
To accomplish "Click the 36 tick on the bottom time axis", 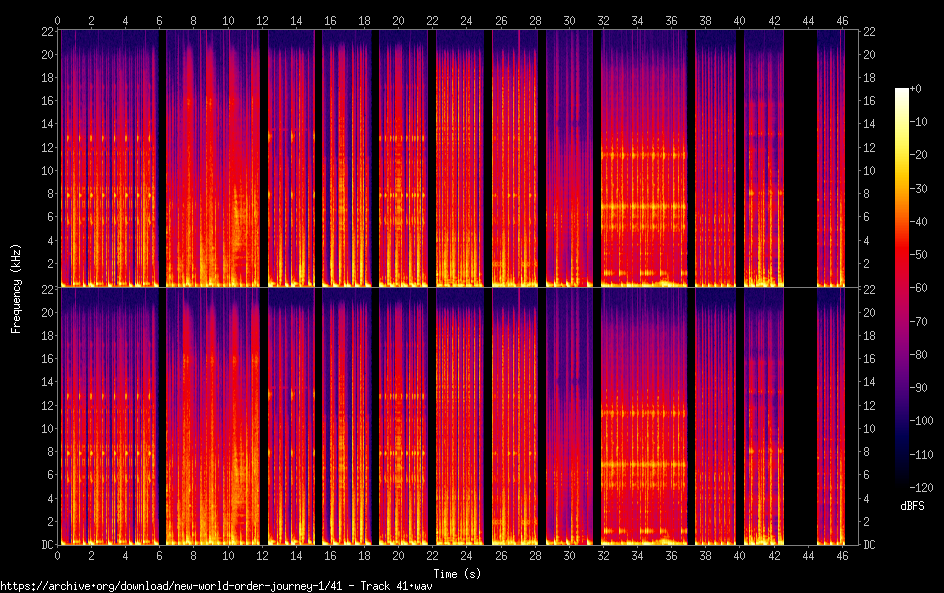I will pyautogui.click(x=673, y=554).
